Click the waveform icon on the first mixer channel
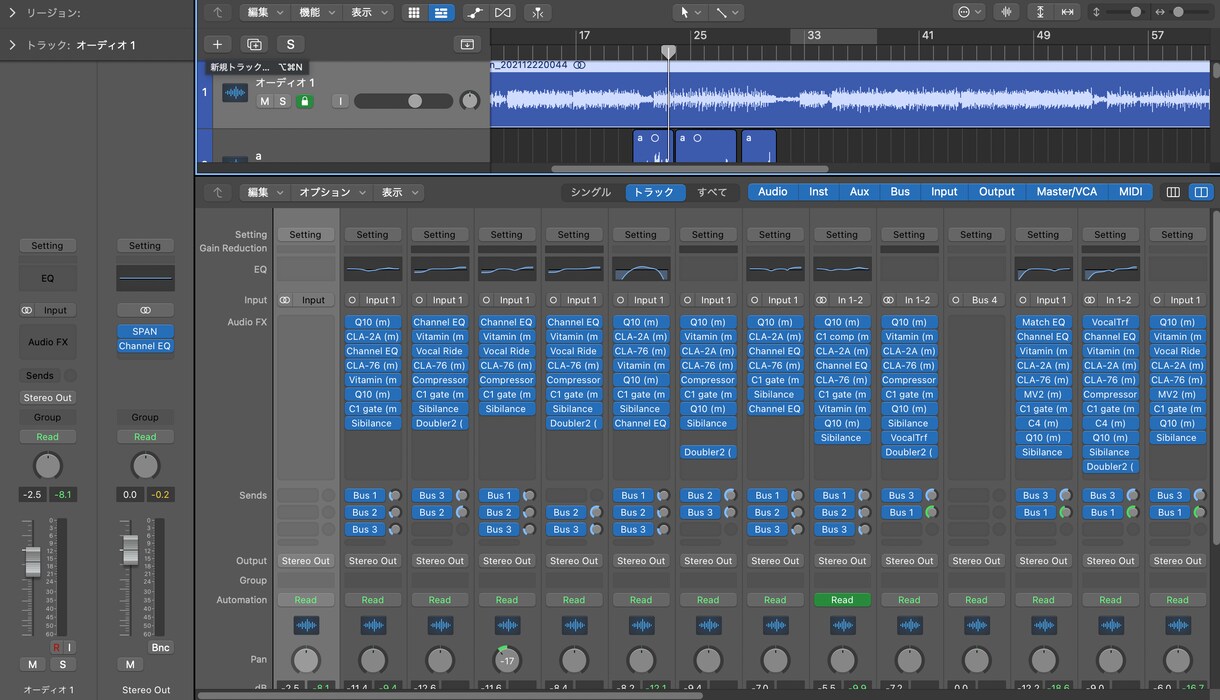Viewport: 1220px width, 700px height. pyautogui.click(x=306, y=625)
